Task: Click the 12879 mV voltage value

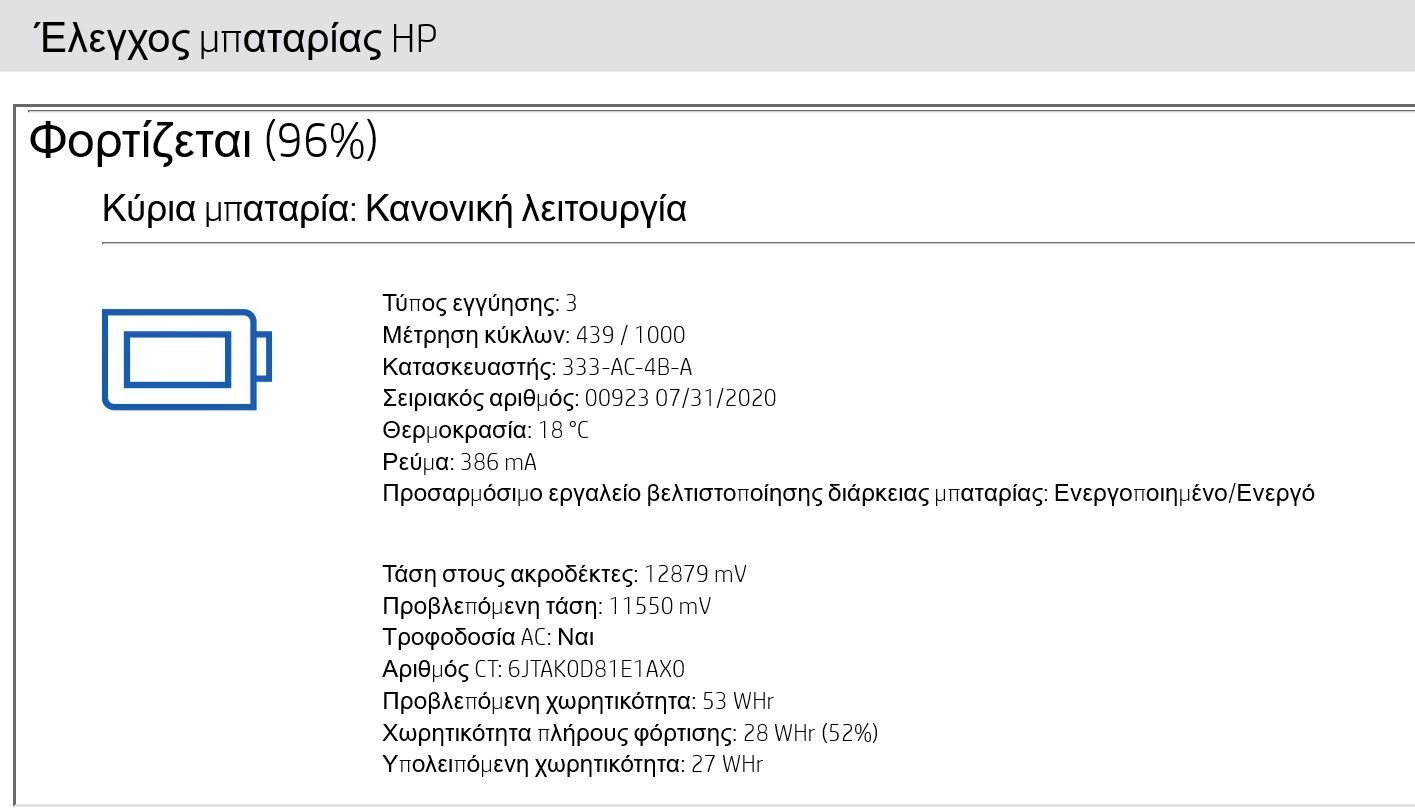Action: [x=695, y=575]
